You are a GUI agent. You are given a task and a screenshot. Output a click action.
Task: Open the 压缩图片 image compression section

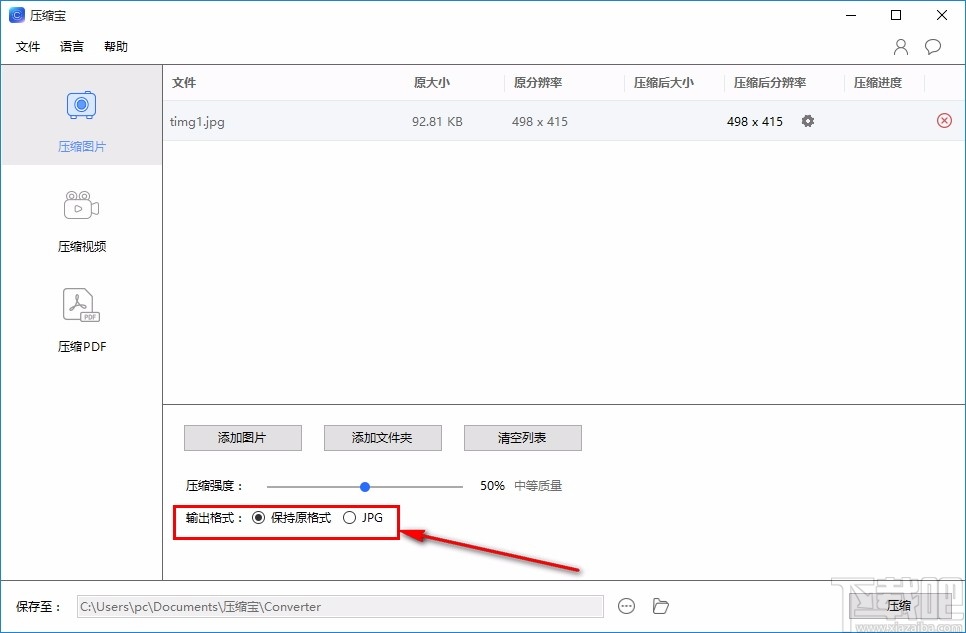(x=81, y=115)
